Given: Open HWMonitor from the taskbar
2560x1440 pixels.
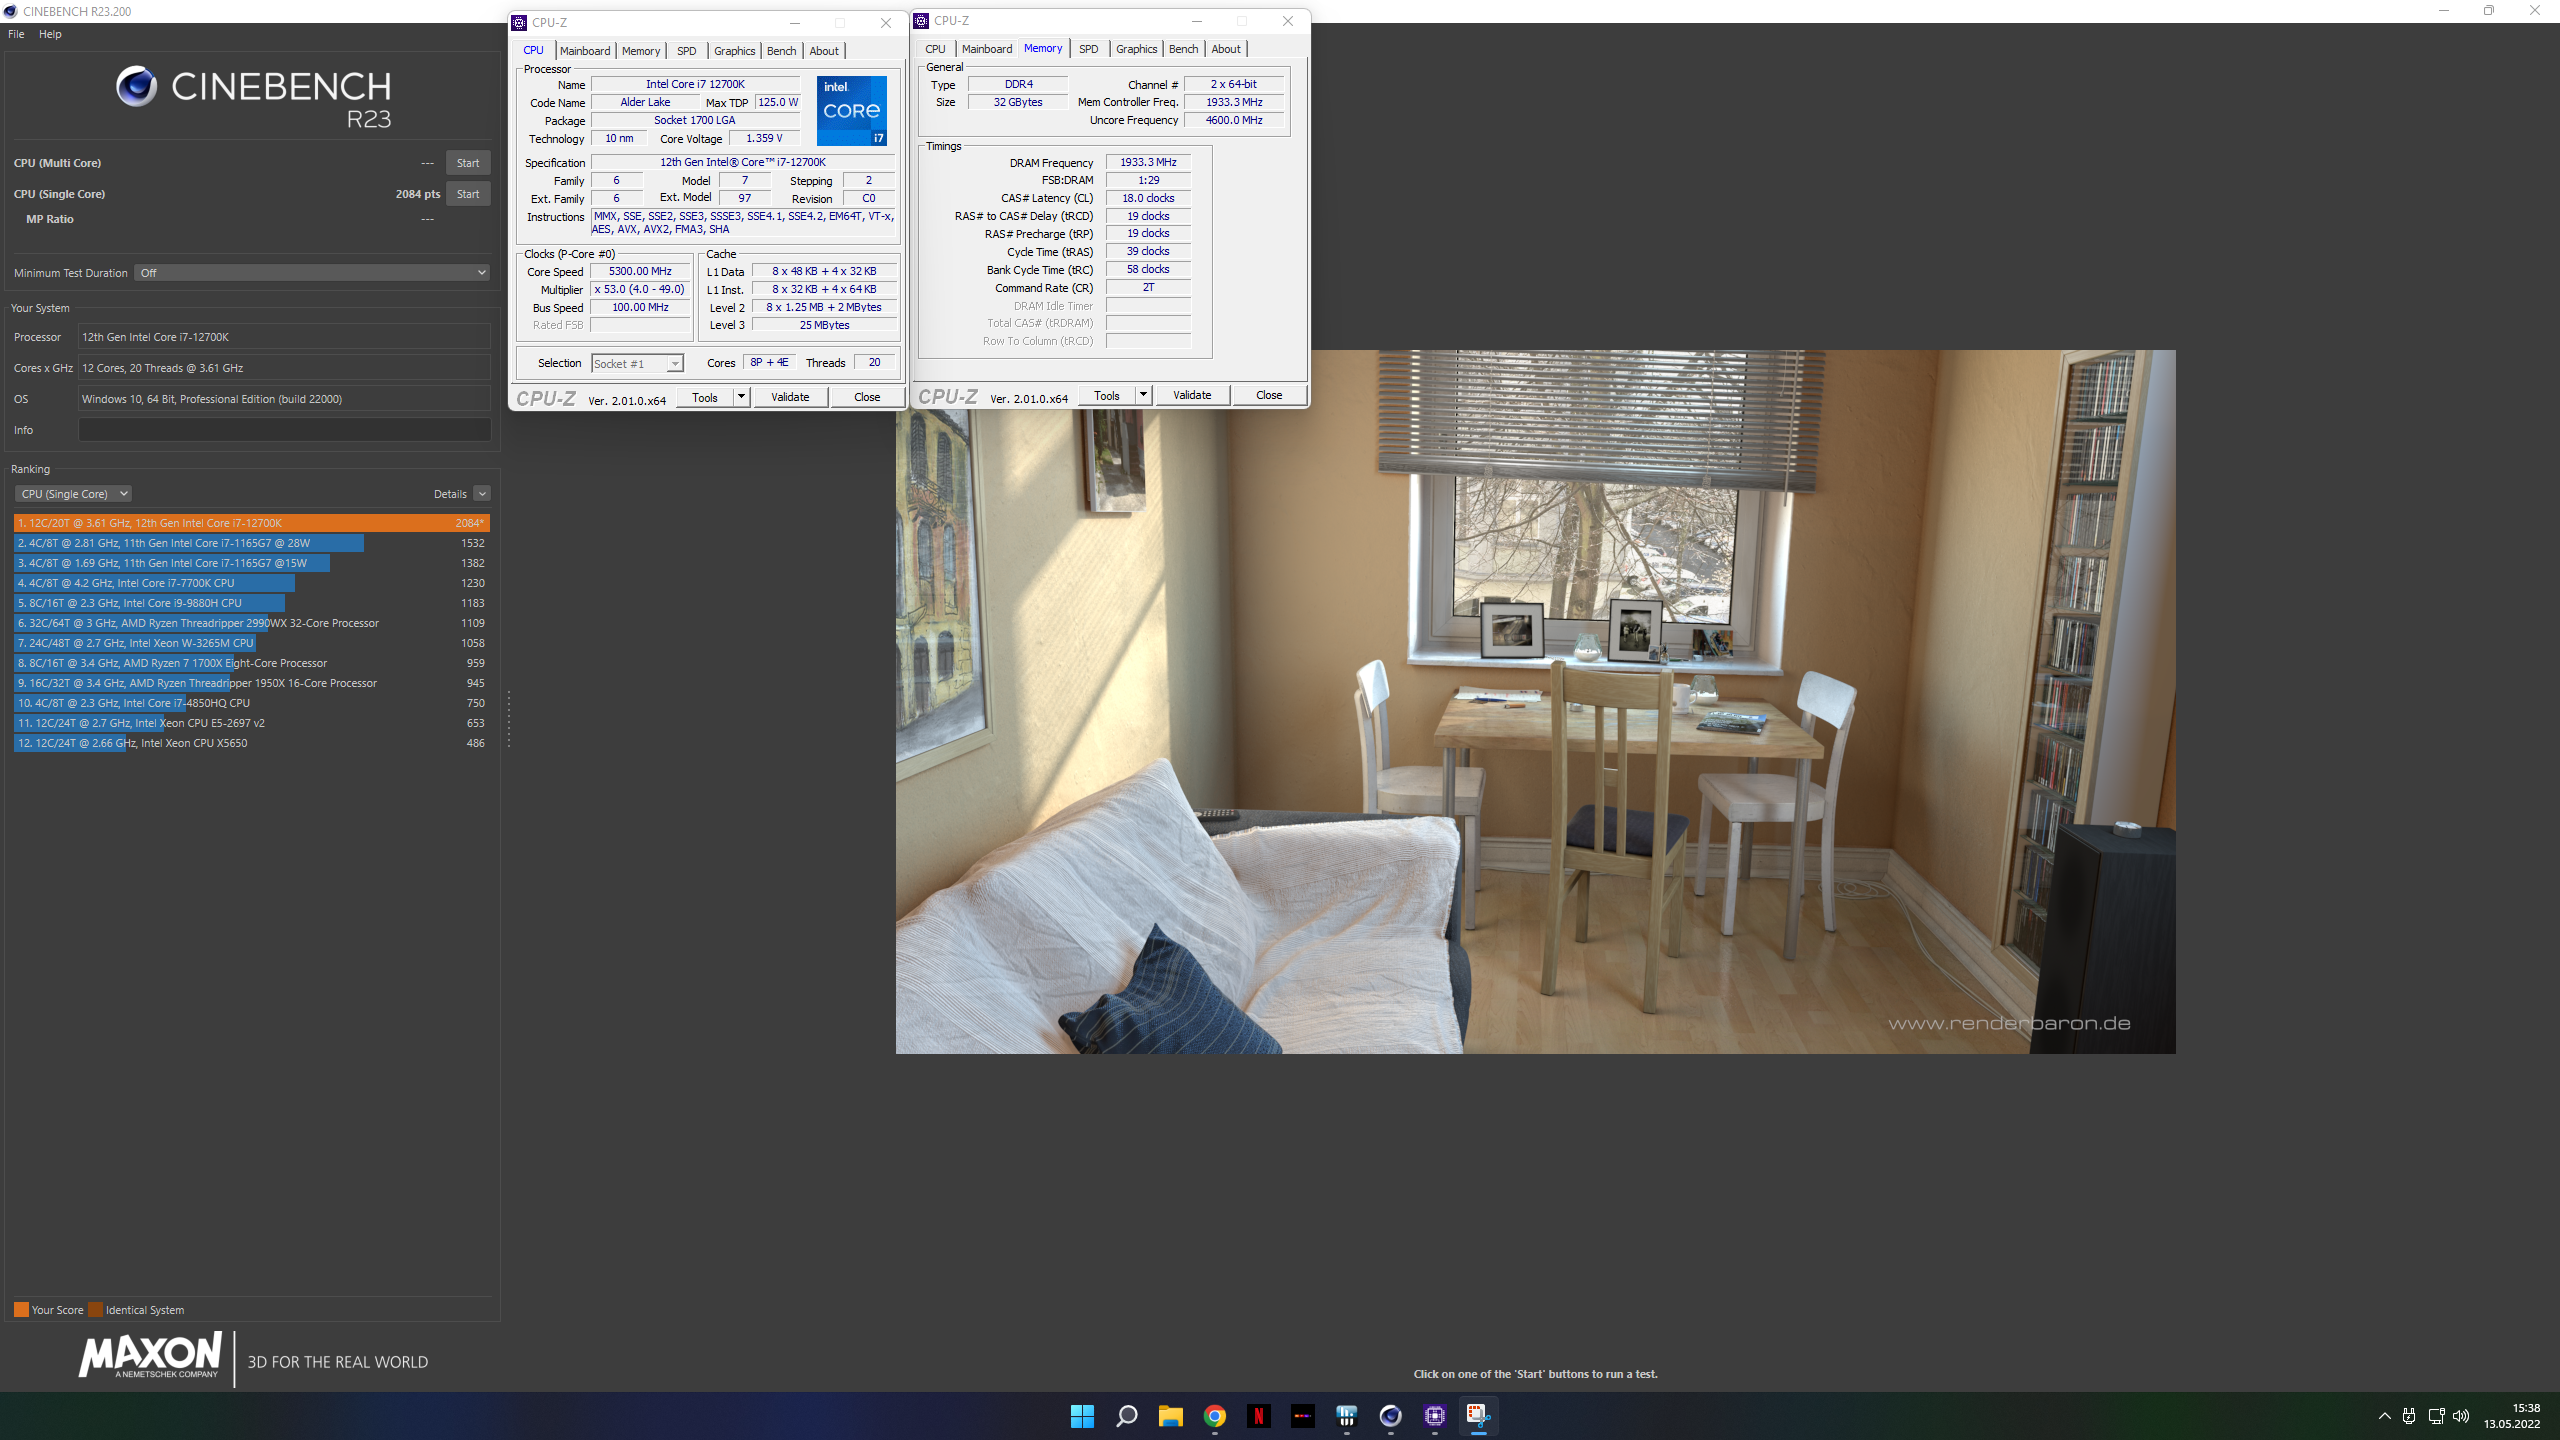Looking at the screenshot, I should [x=1346, y=1415].
